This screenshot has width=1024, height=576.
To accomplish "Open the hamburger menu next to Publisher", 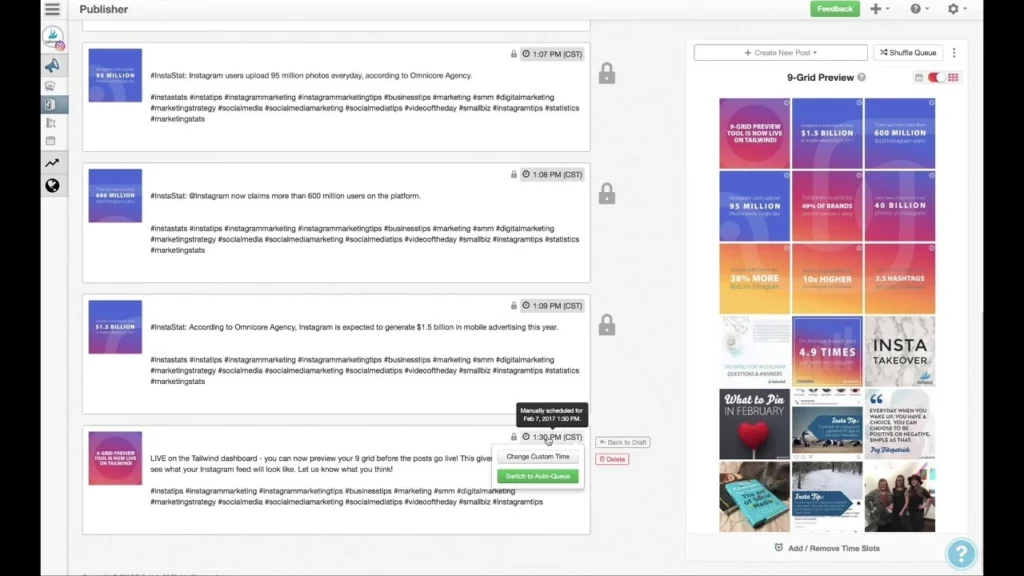I will point(52,9).
